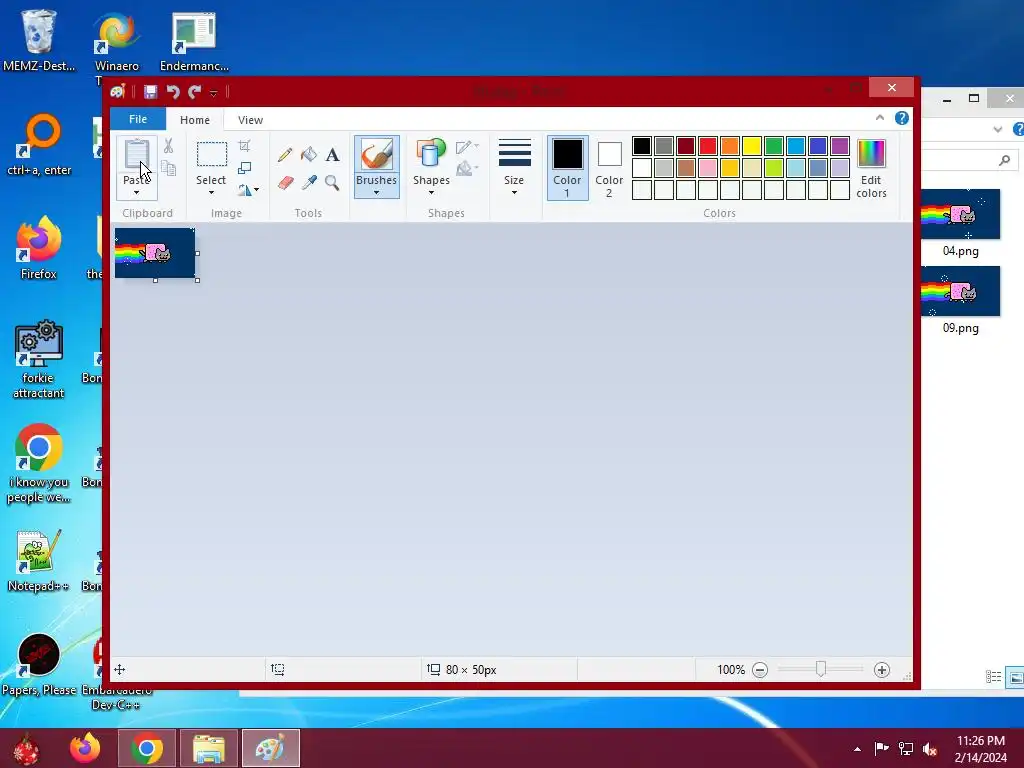The height and width of the screenshot is (768, 1024).
Task: Click the search icon in Explorer window
Action: (x=1004, y=159)
